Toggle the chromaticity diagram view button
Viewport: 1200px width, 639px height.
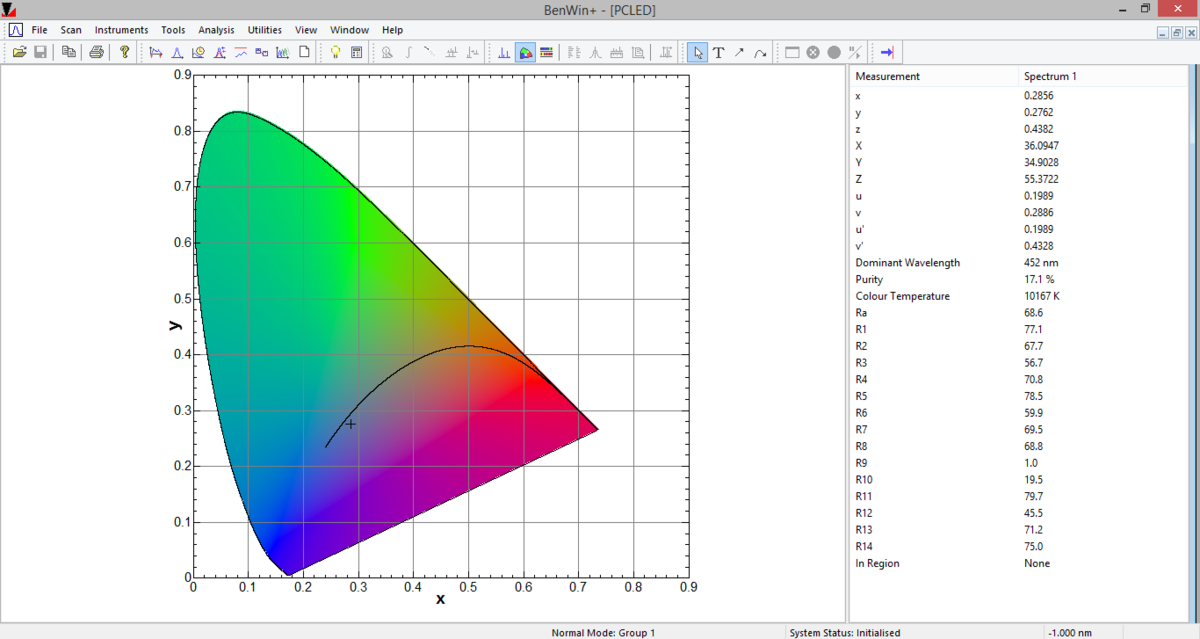click(x=525, y=52)
